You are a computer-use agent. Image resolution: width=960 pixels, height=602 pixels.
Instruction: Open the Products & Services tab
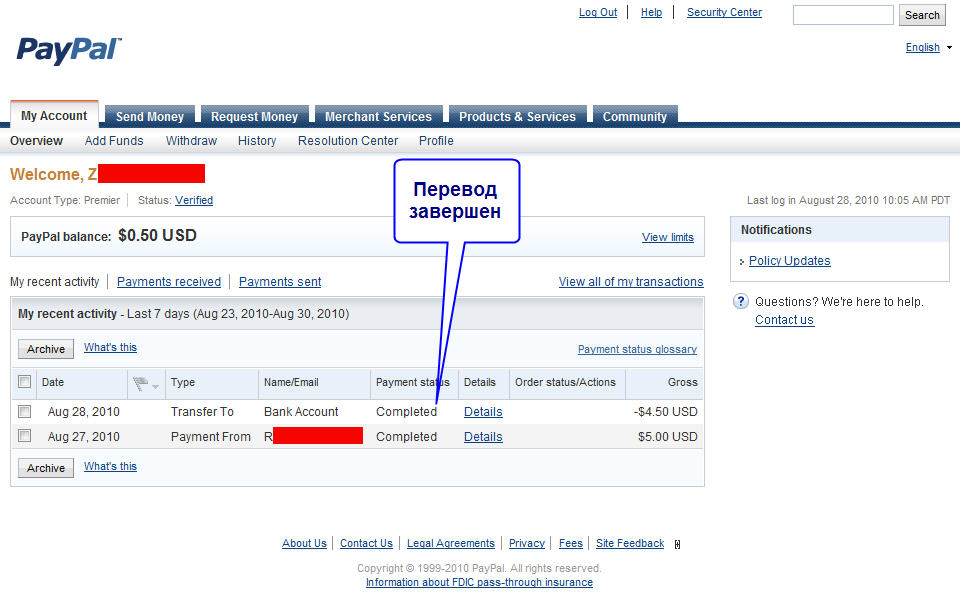tap(517, 116)
